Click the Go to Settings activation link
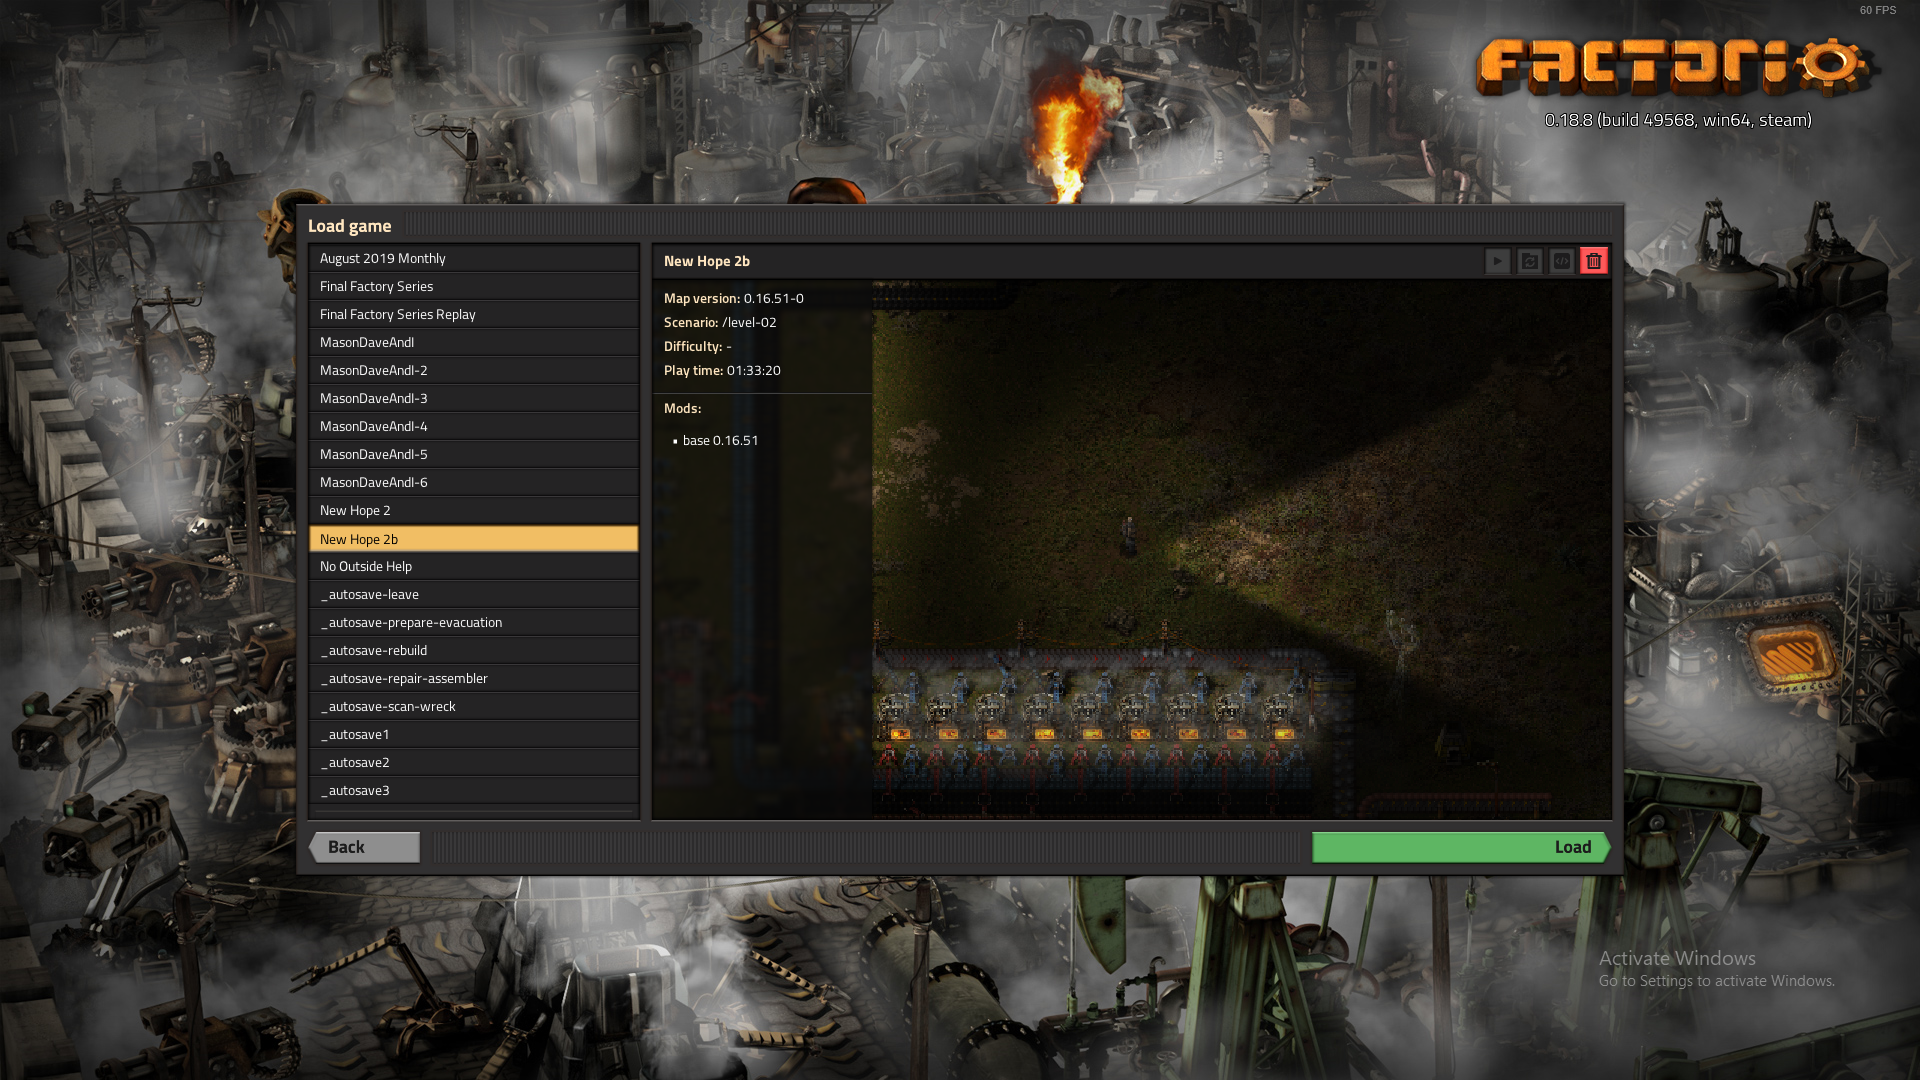The height and width of the screenshot is (1080, 1920). click(1717, 982)
